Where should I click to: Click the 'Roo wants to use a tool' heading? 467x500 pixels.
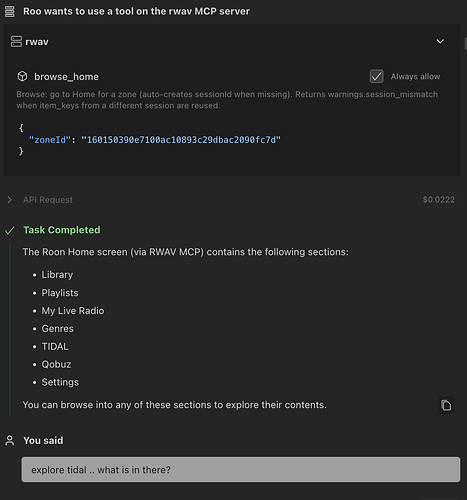(x=136, y=11)
